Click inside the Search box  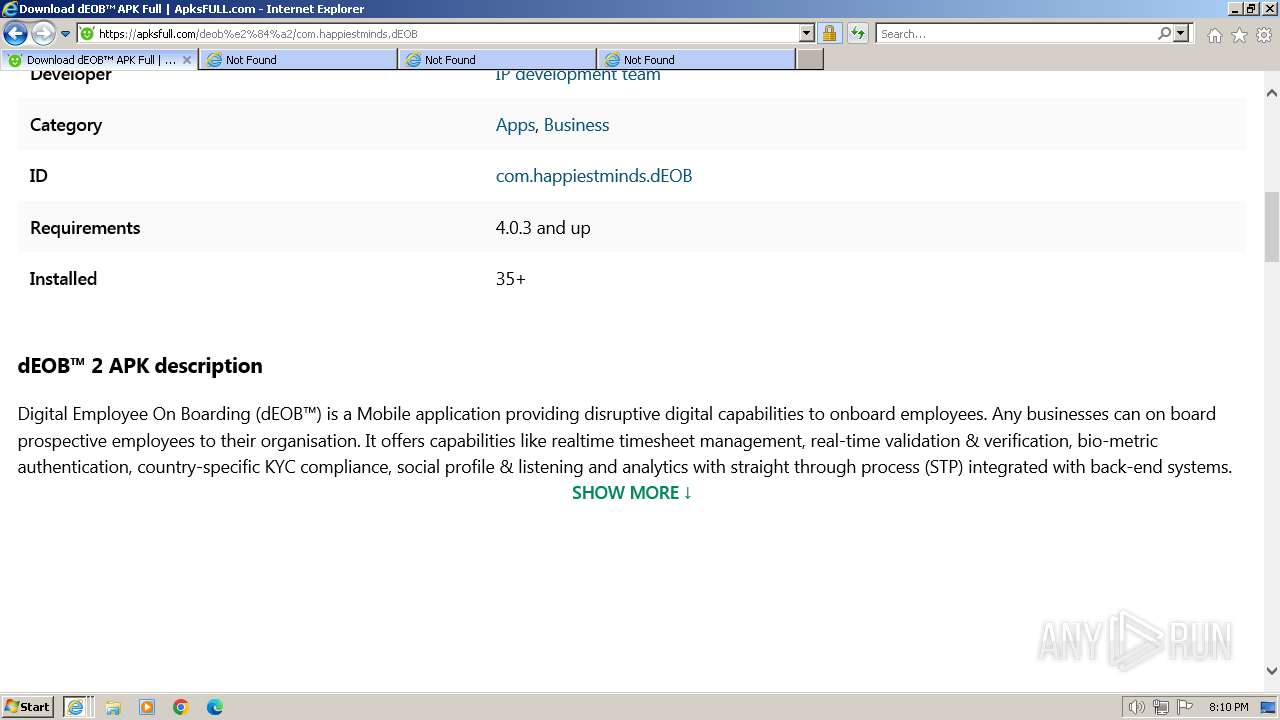[x=1016, y=33]
